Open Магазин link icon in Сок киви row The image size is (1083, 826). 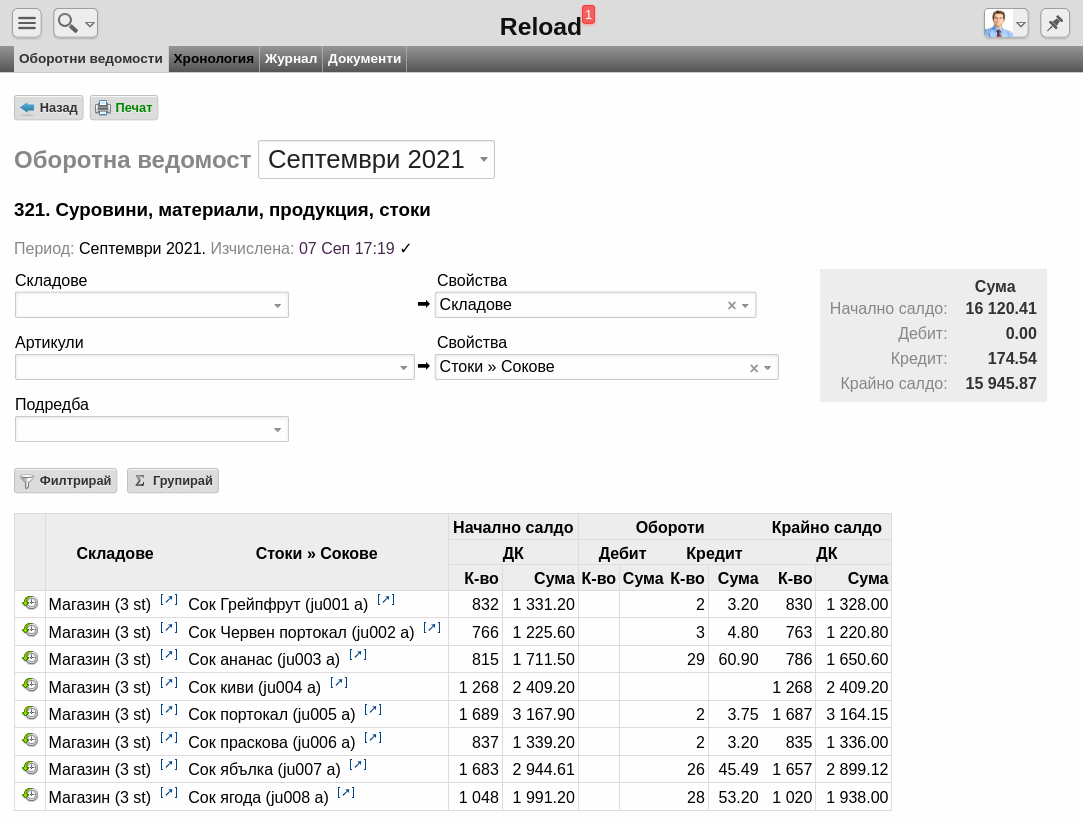pos(169,682)
